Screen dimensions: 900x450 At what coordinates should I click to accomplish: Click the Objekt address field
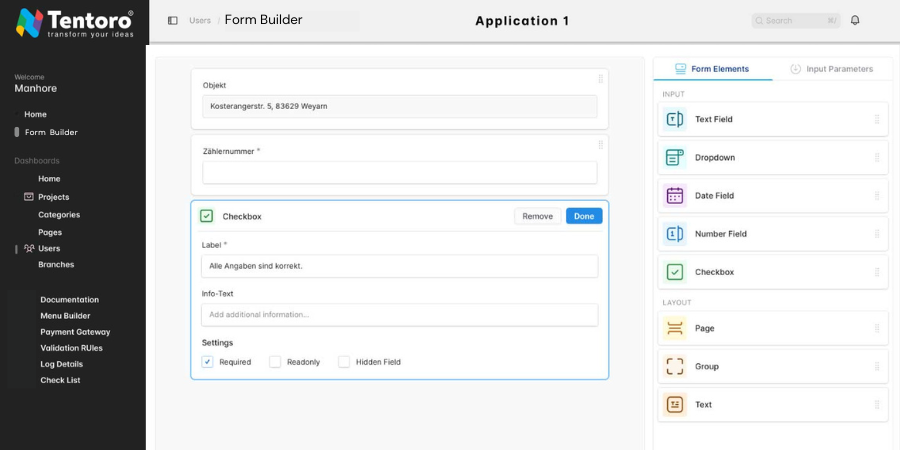(399, 106)
